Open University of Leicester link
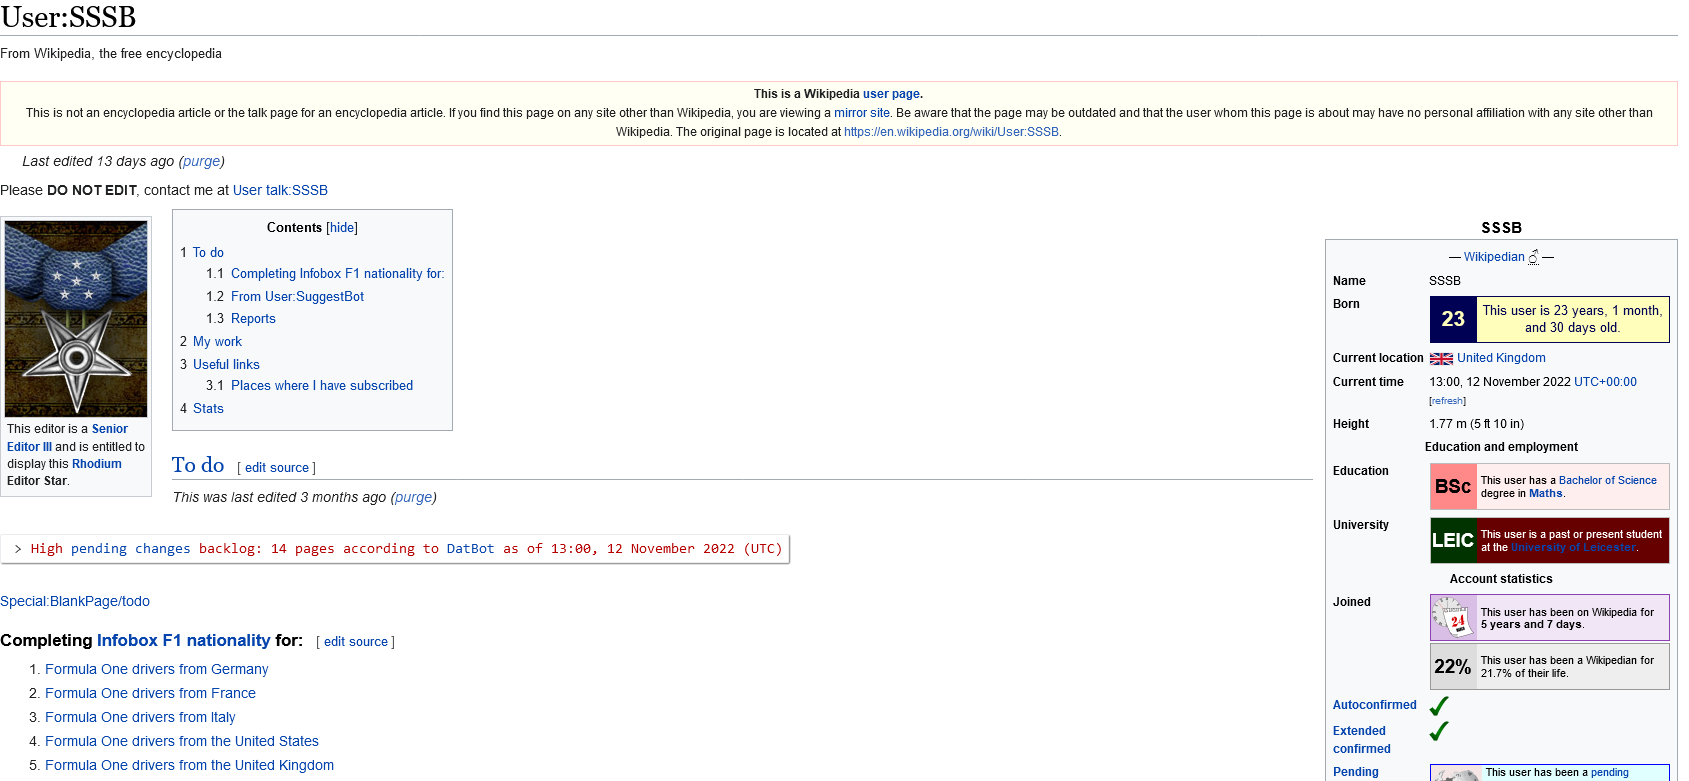 pos(1573,548)
